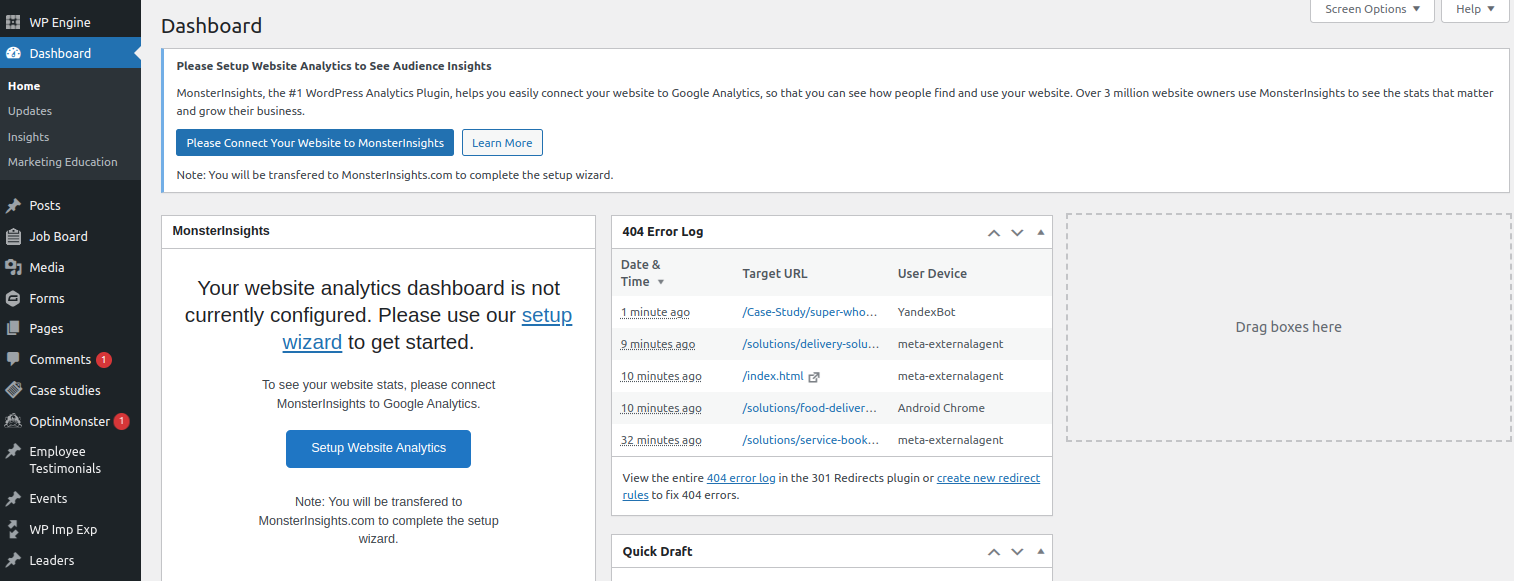Click the Media library icon
This screenshot has width=1514, height=581.
13,267
